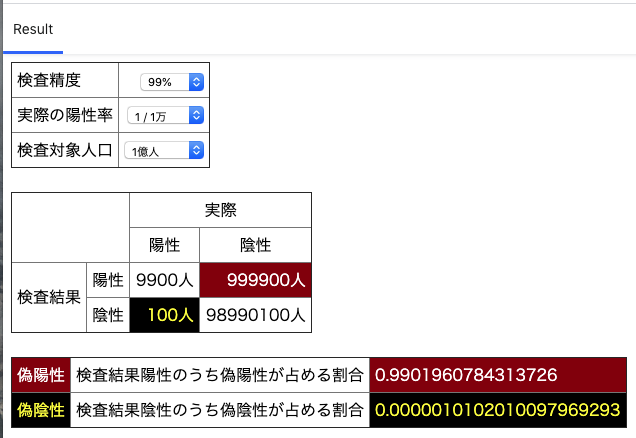Screen dimensions: 636x438
Task: Switch to the Result tab
Action: click(33, 29)
